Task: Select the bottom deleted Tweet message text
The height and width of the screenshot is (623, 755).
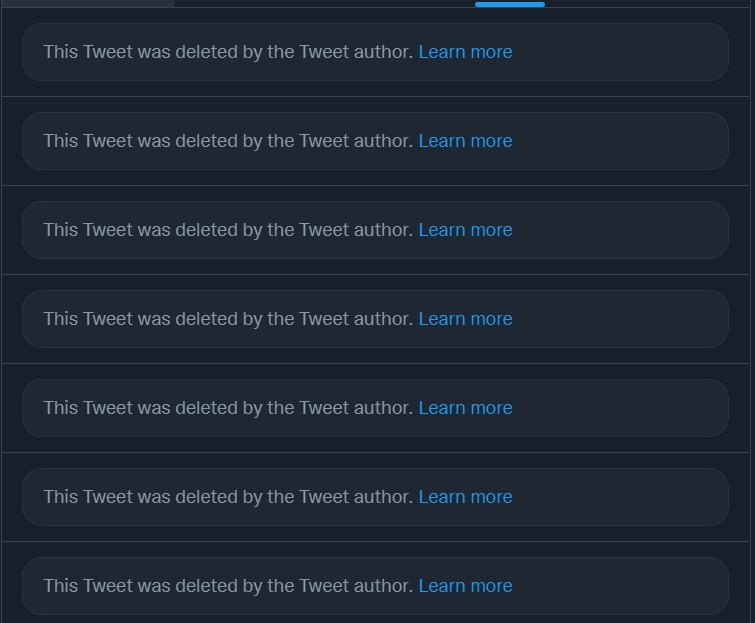Action: coord(228,586)
